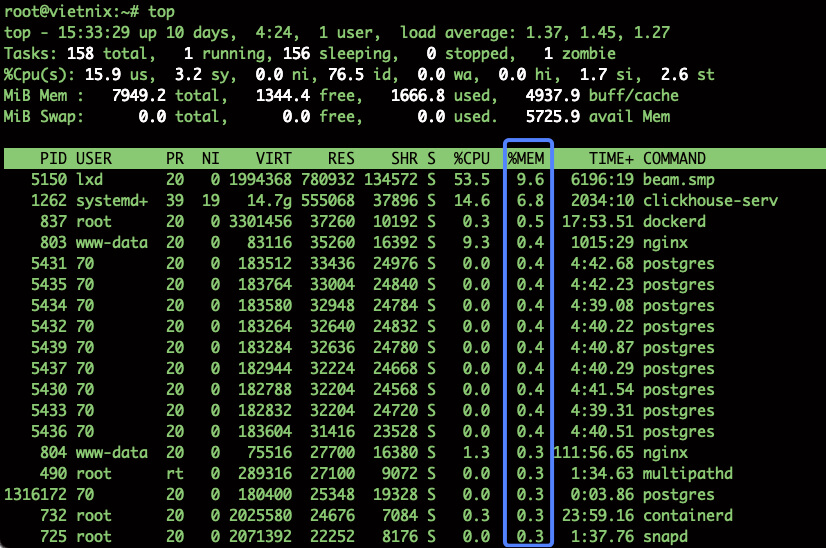Click the multipathd process command
826x548 pixels.
click(687, 473)
